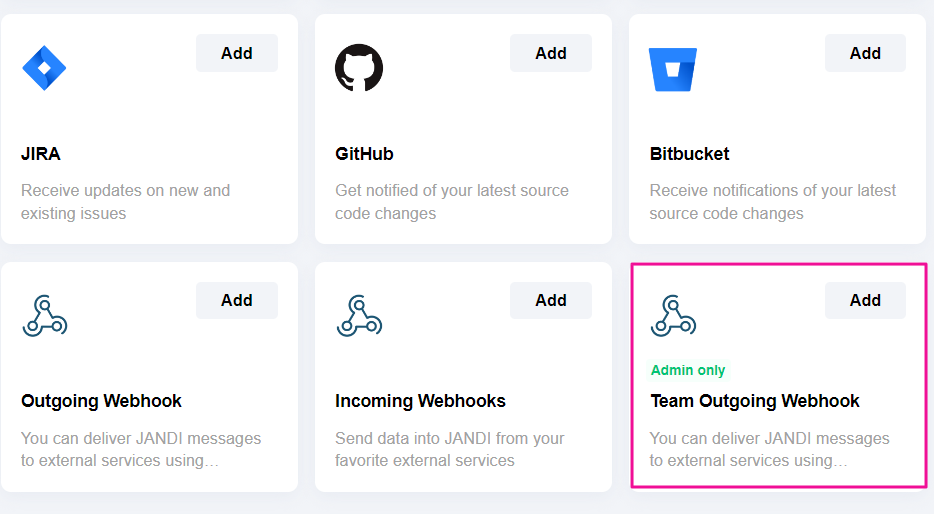This screenshot has height=514, width=934.
Task: Select the Incoming Webhooks title
Action: pyautogui.click(x=420, y=401)
